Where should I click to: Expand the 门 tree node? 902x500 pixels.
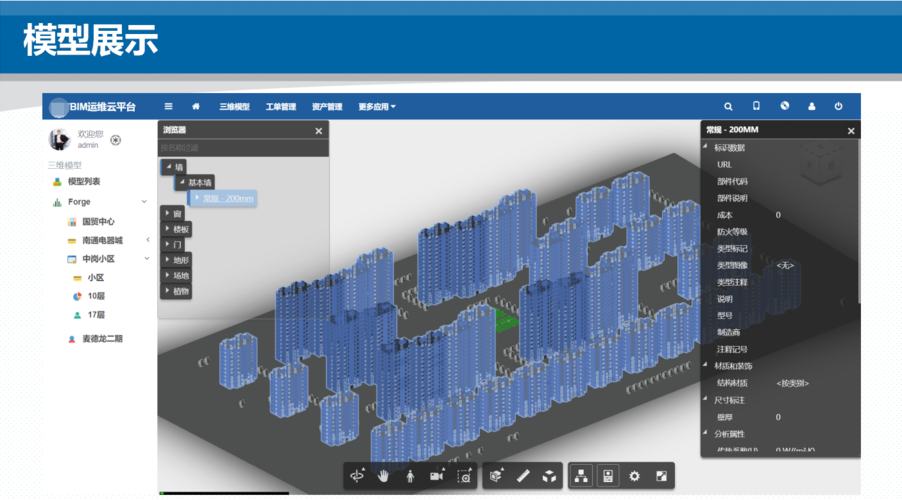point(167,245)
